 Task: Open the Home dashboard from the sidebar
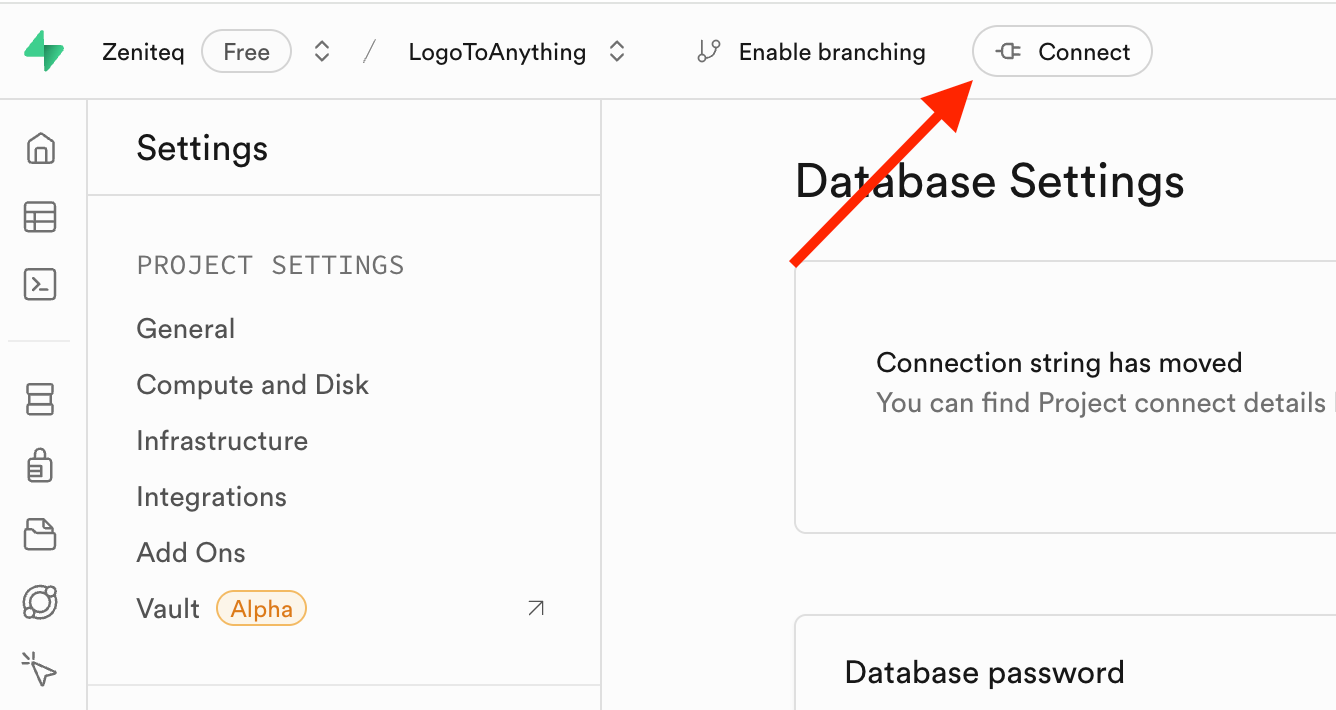[39, 148]
